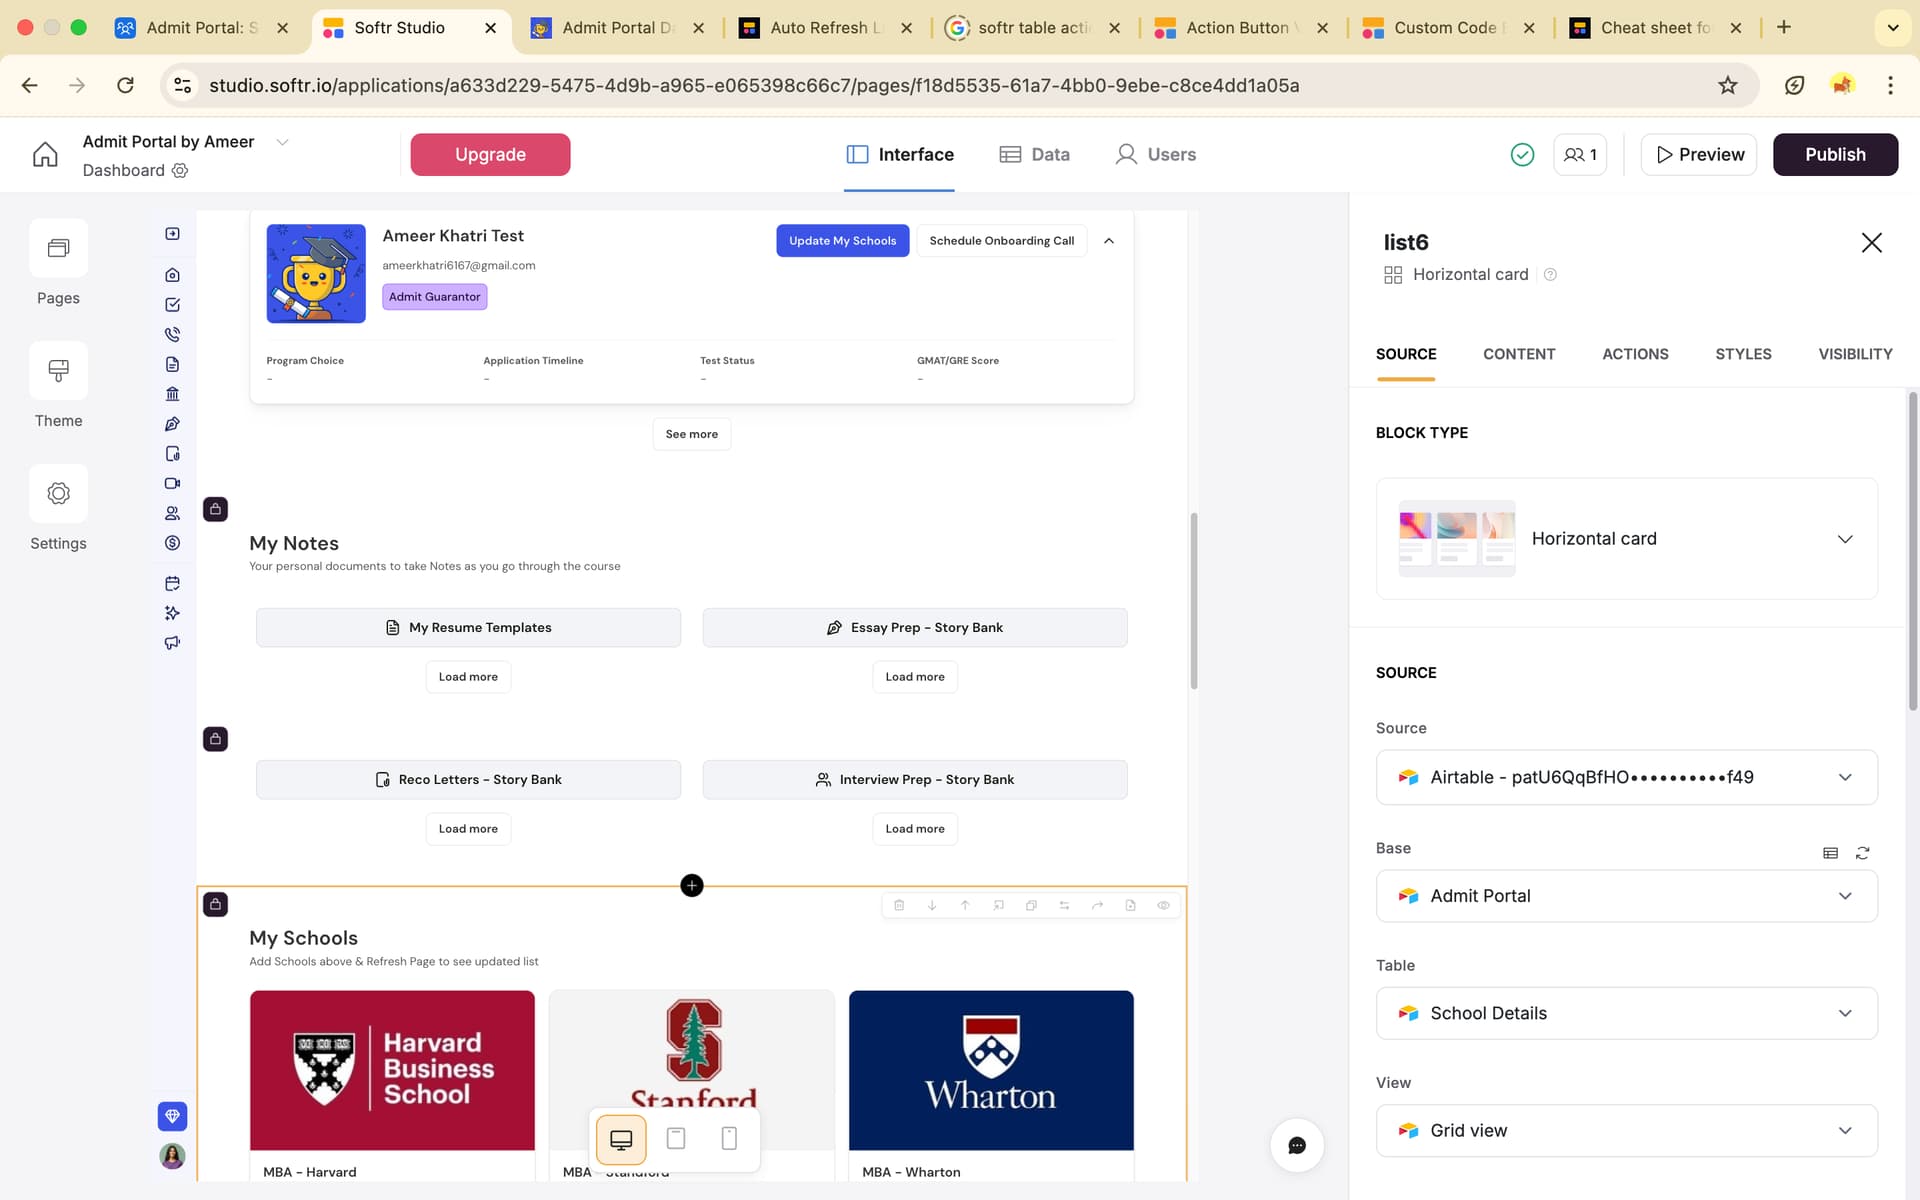Click the Harvard Business School card image
1920x1200 pixels.
392,1070
